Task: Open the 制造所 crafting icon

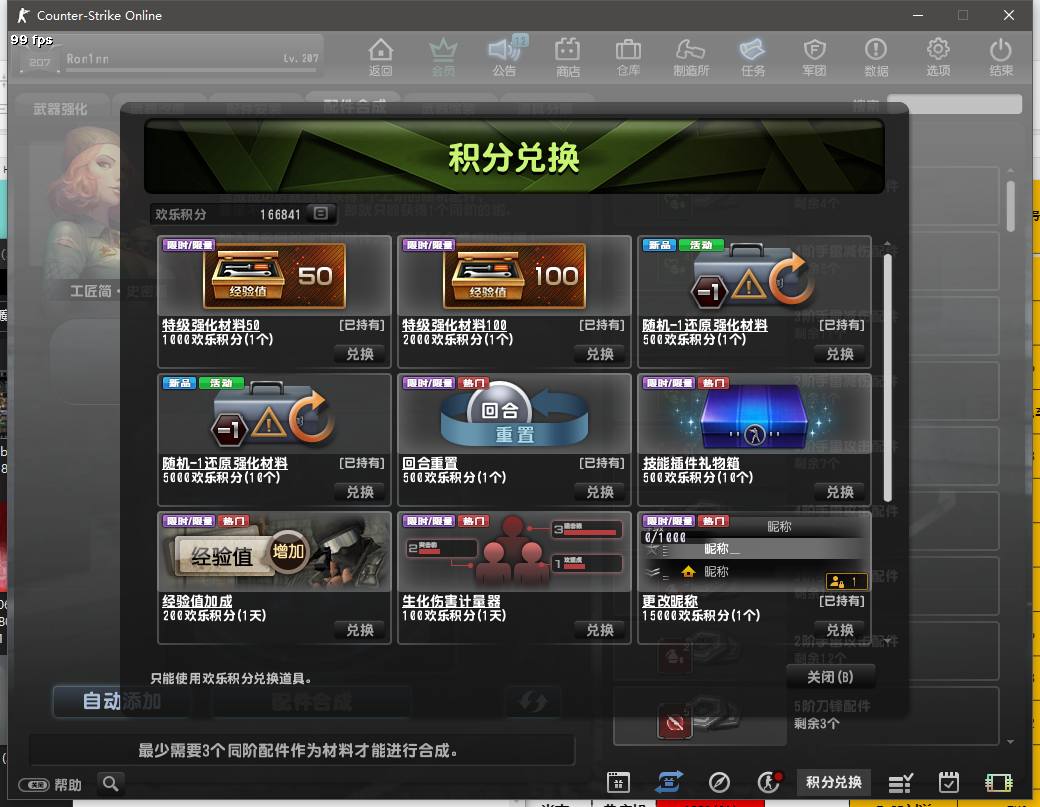Action: 691,56
